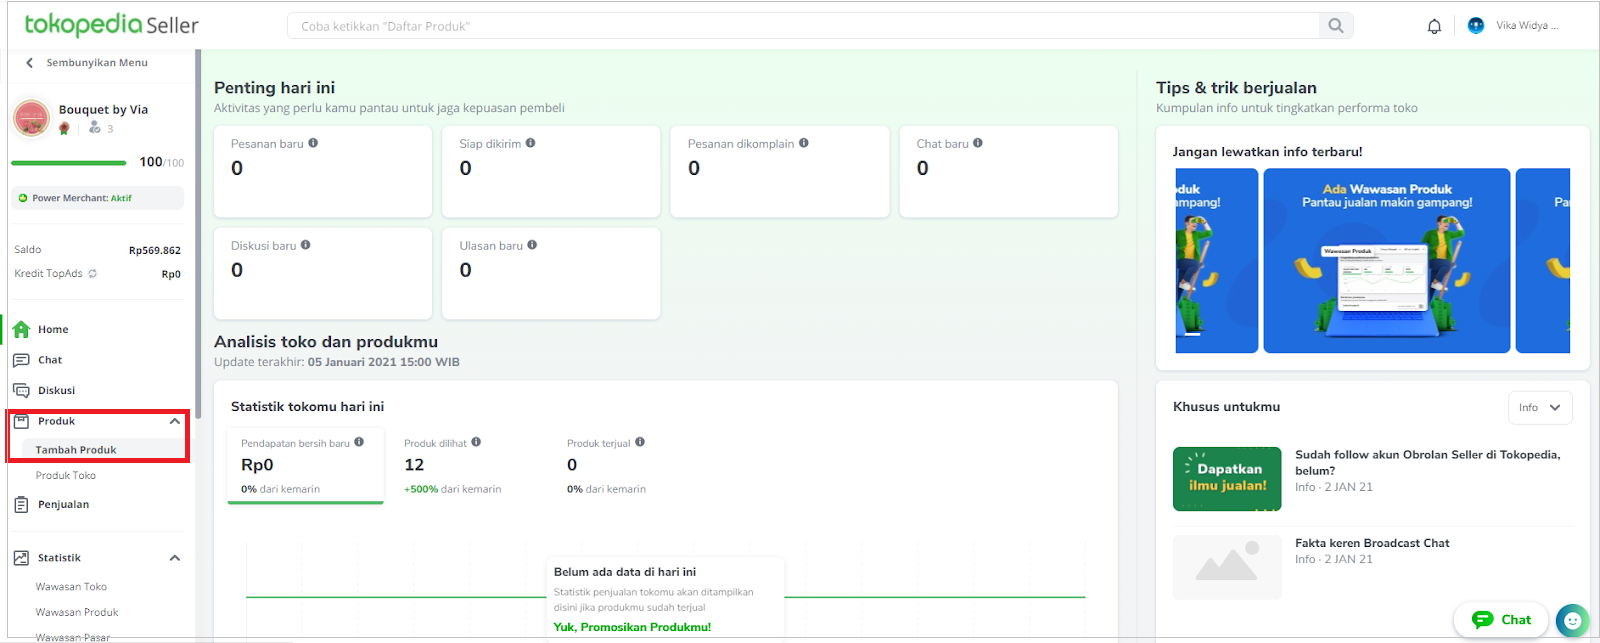Click Yuk, Promosikan Produkmu! link
This screenshot has width=1600, height=643.
632,627
